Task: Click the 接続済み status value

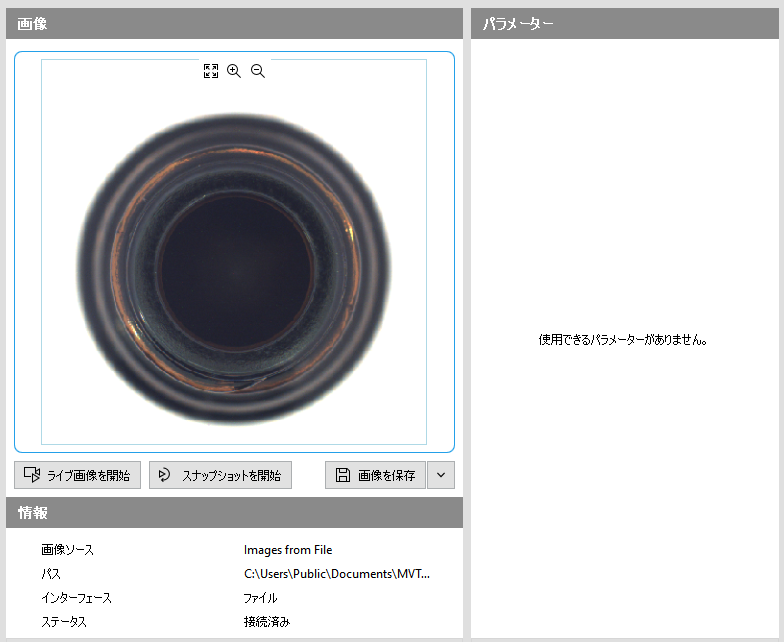Action: tap(267, 622)
